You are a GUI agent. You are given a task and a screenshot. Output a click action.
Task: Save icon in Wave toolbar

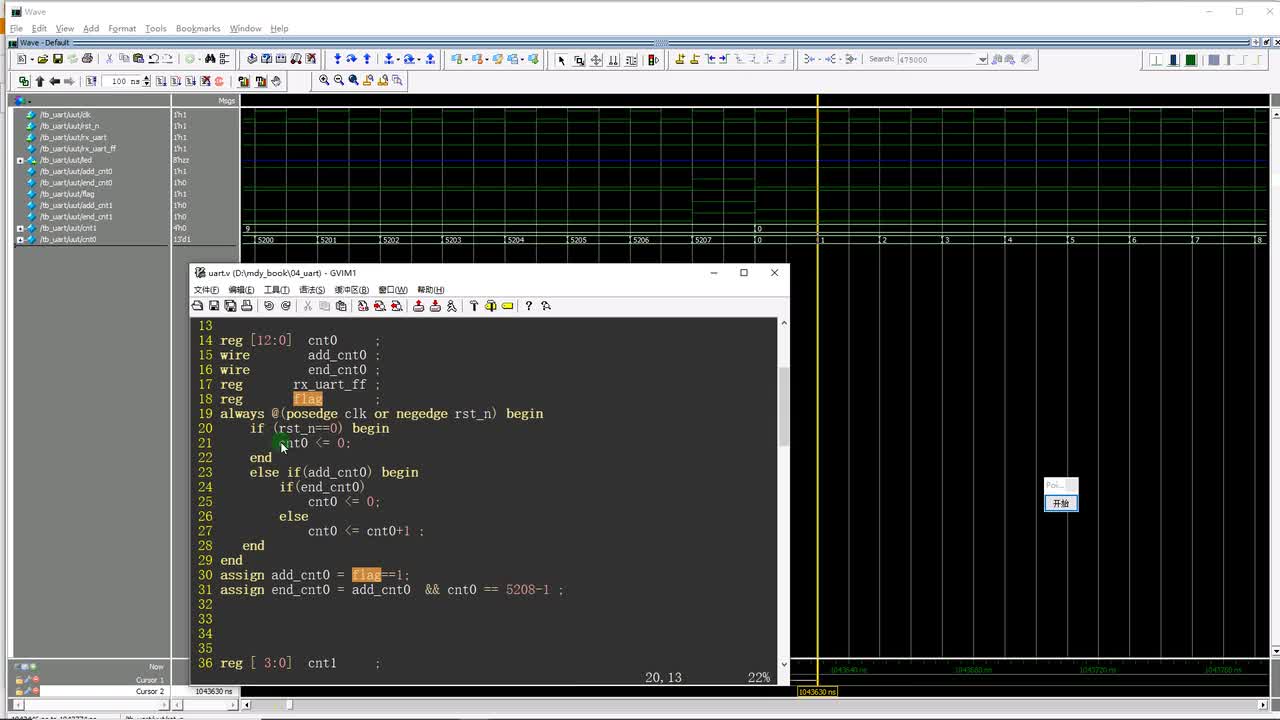point(57,59)
